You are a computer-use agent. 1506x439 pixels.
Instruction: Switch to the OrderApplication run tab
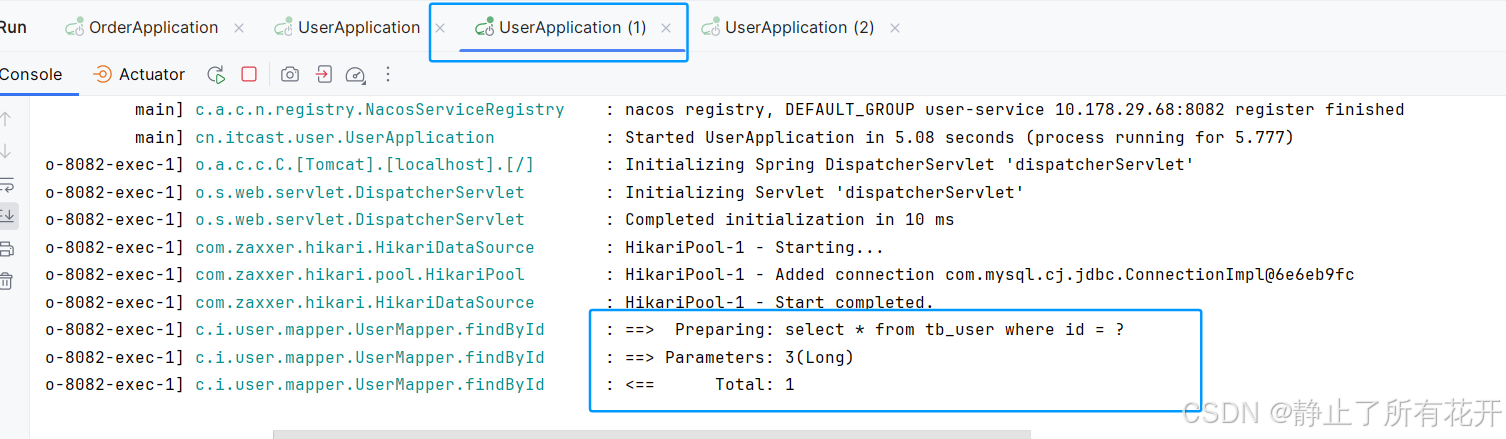click(153, 28)
